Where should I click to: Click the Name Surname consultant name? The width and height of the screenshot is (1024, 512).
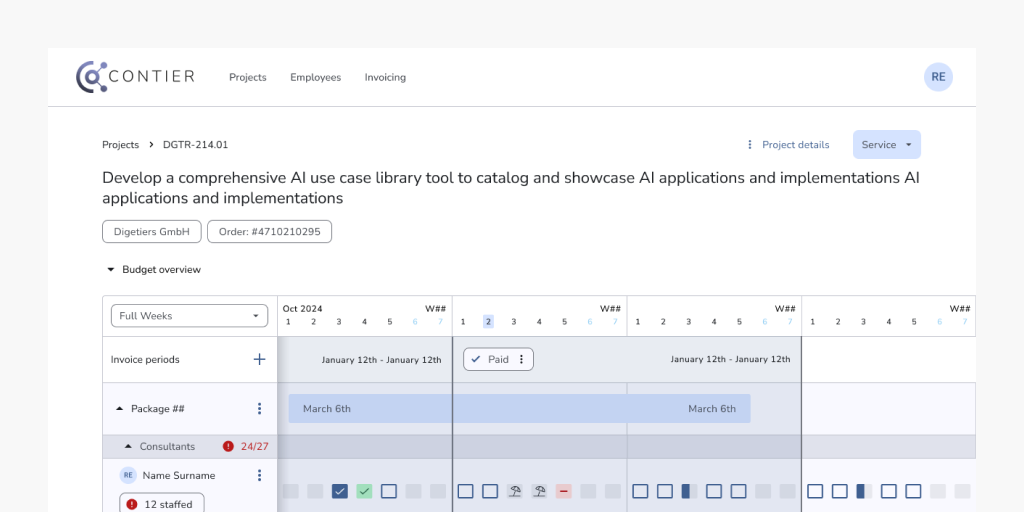coord(179,475)
